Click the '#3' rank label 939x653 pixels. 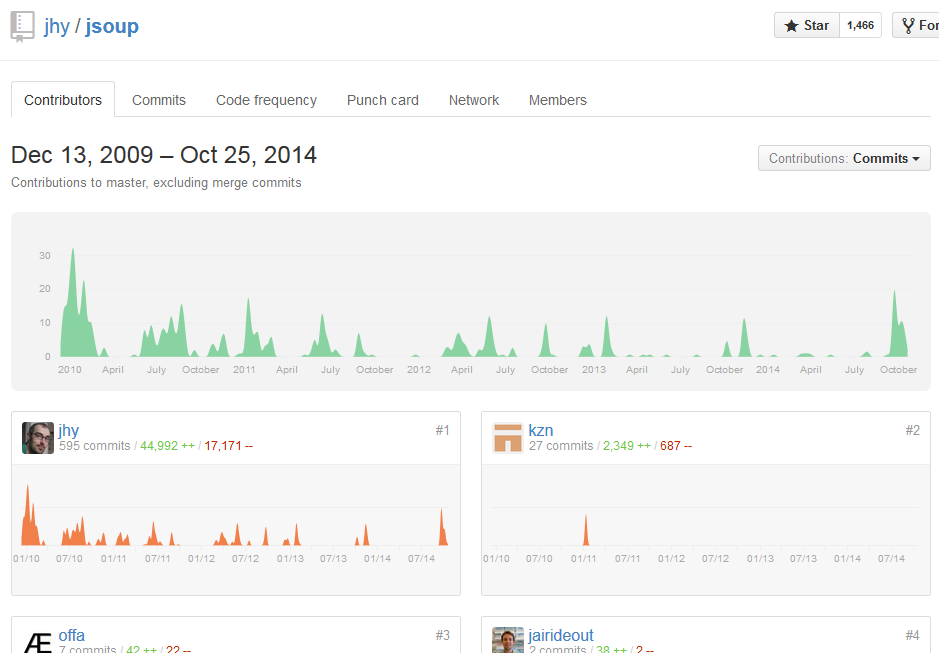click(x=443, y=635)
